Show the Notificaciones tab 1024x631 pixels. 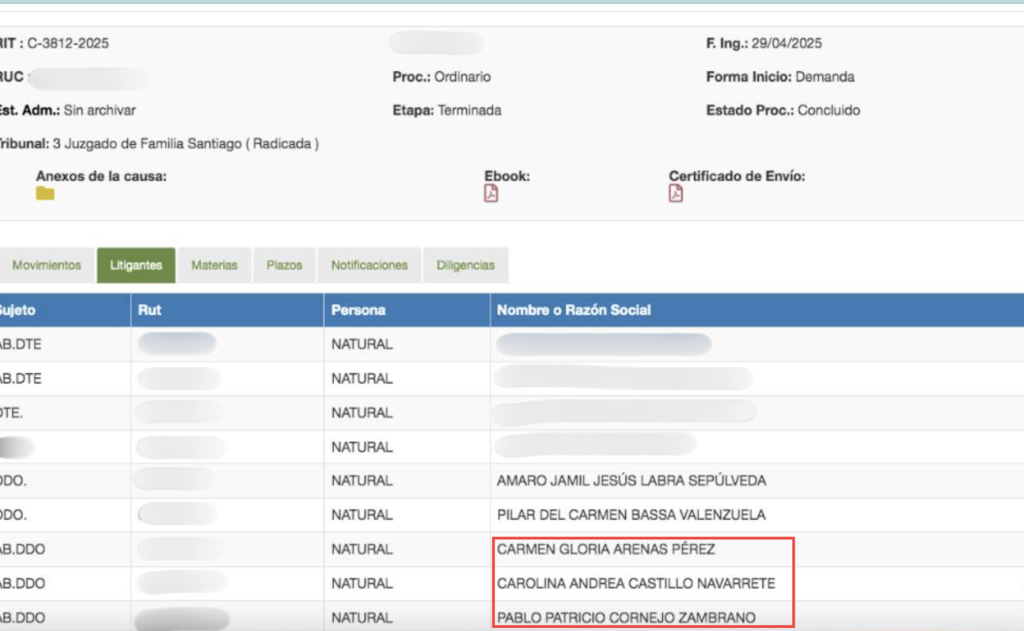point(369,265)
